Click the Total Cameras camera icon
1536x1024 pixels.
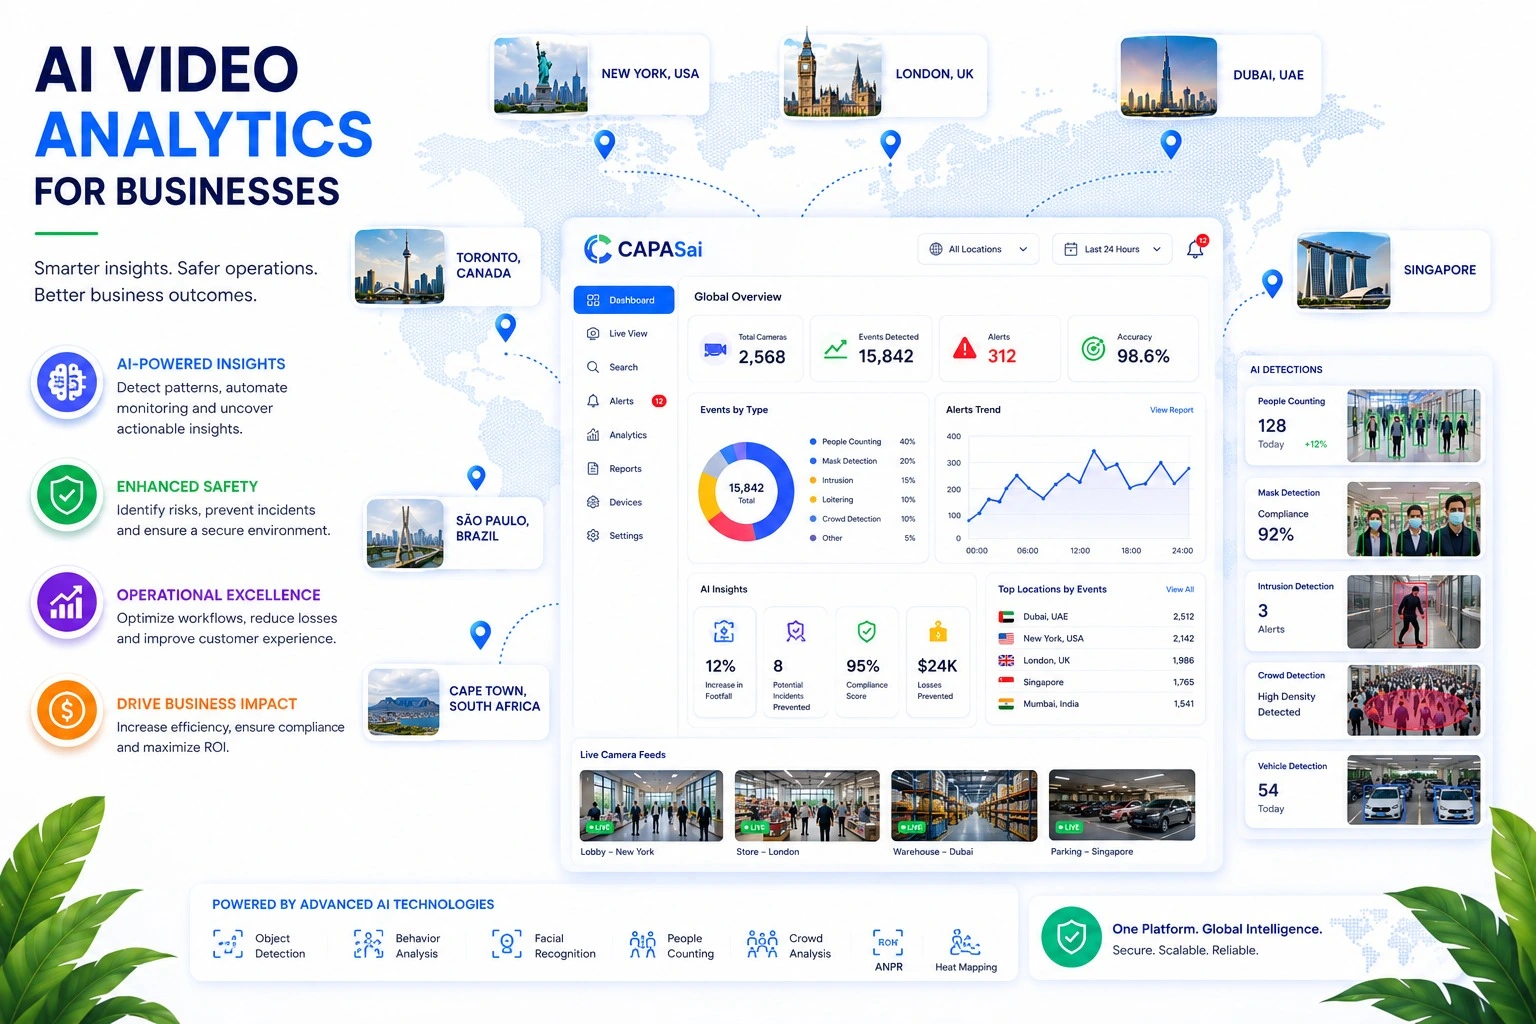coord(715,350)
